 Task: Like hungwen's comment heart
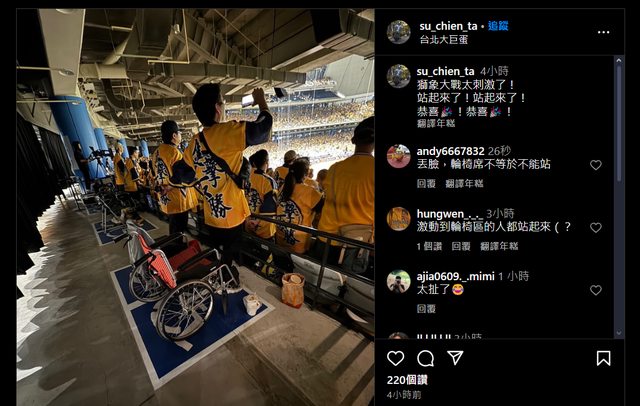pyautogui.click(x=596, y=228)
